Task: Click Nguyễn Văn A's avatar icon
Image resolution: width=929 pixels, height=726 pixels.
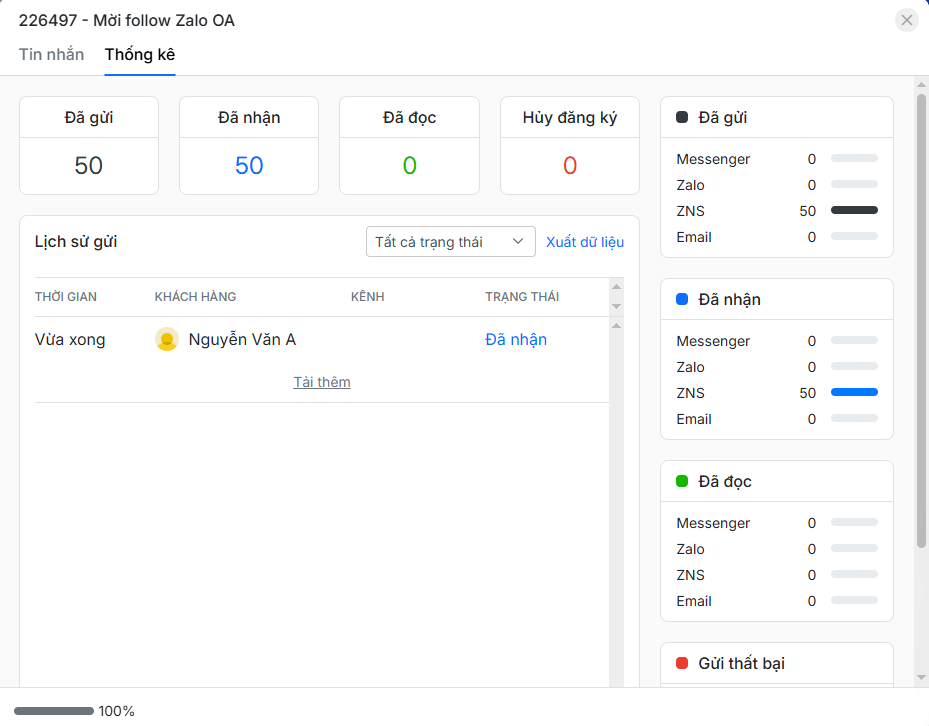Action: click(x=167, y=340)
